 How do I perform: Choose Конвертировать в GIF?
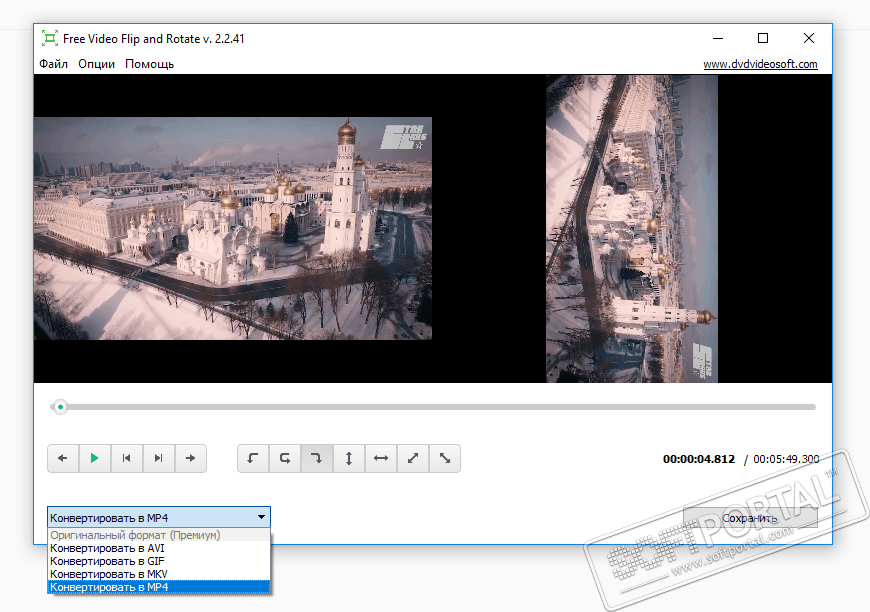click(159, 561)
